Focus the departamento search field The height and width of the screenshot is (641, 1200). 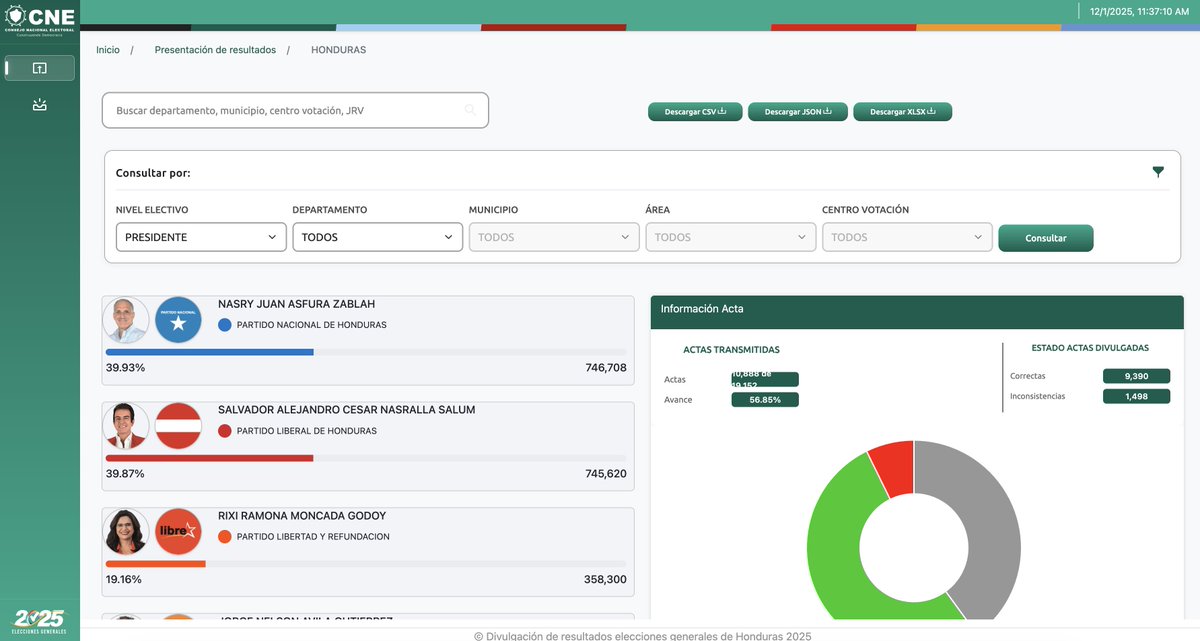(x=295, y=110)
